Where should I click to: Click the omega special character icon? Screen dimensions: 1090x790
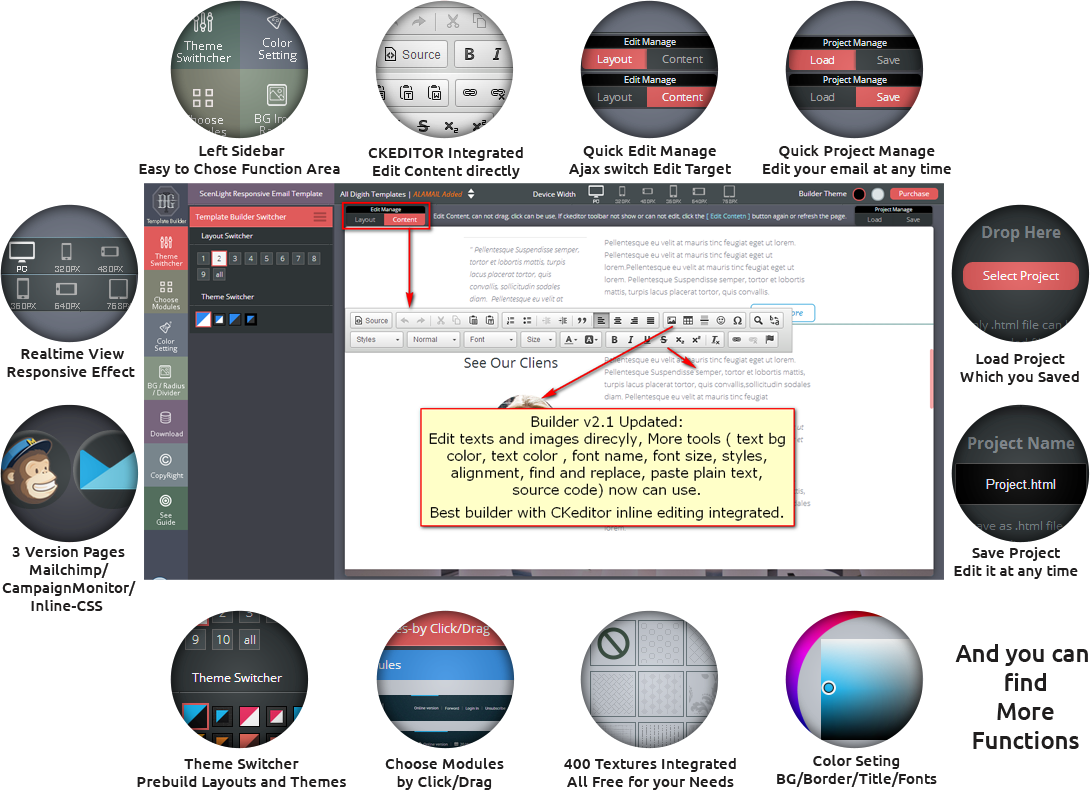point(737,321)
